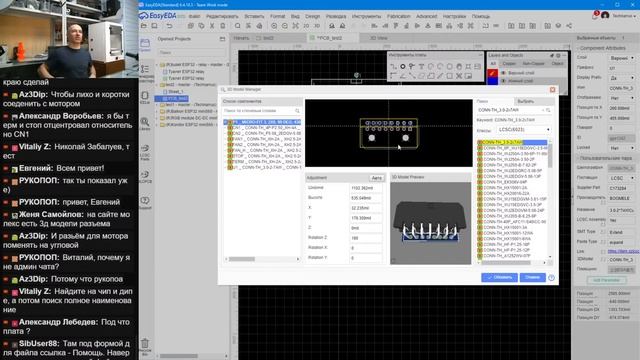The width and height of the screenshot is (640, 360).
Task: Open the Fabrication menu
Action: pyautogui.click(x=398, y=16)
